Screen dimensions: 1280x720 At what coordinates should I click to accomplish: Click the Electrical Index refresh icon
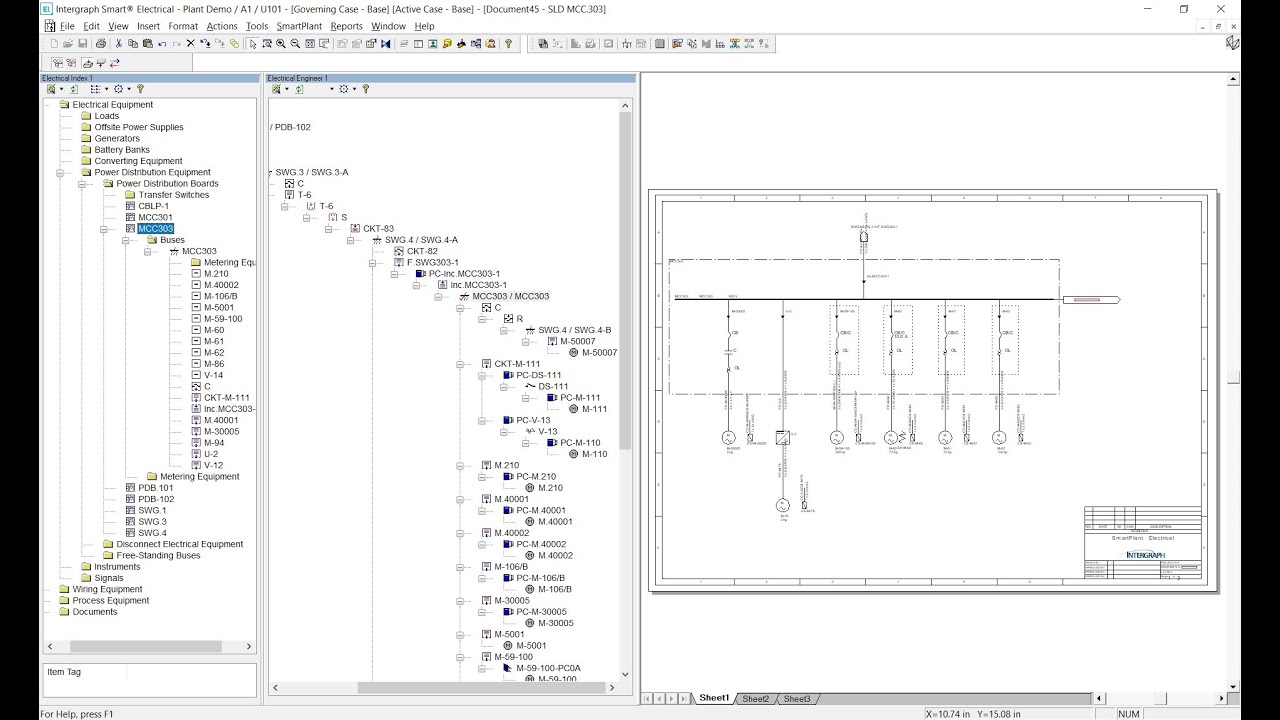click(74, 89)
